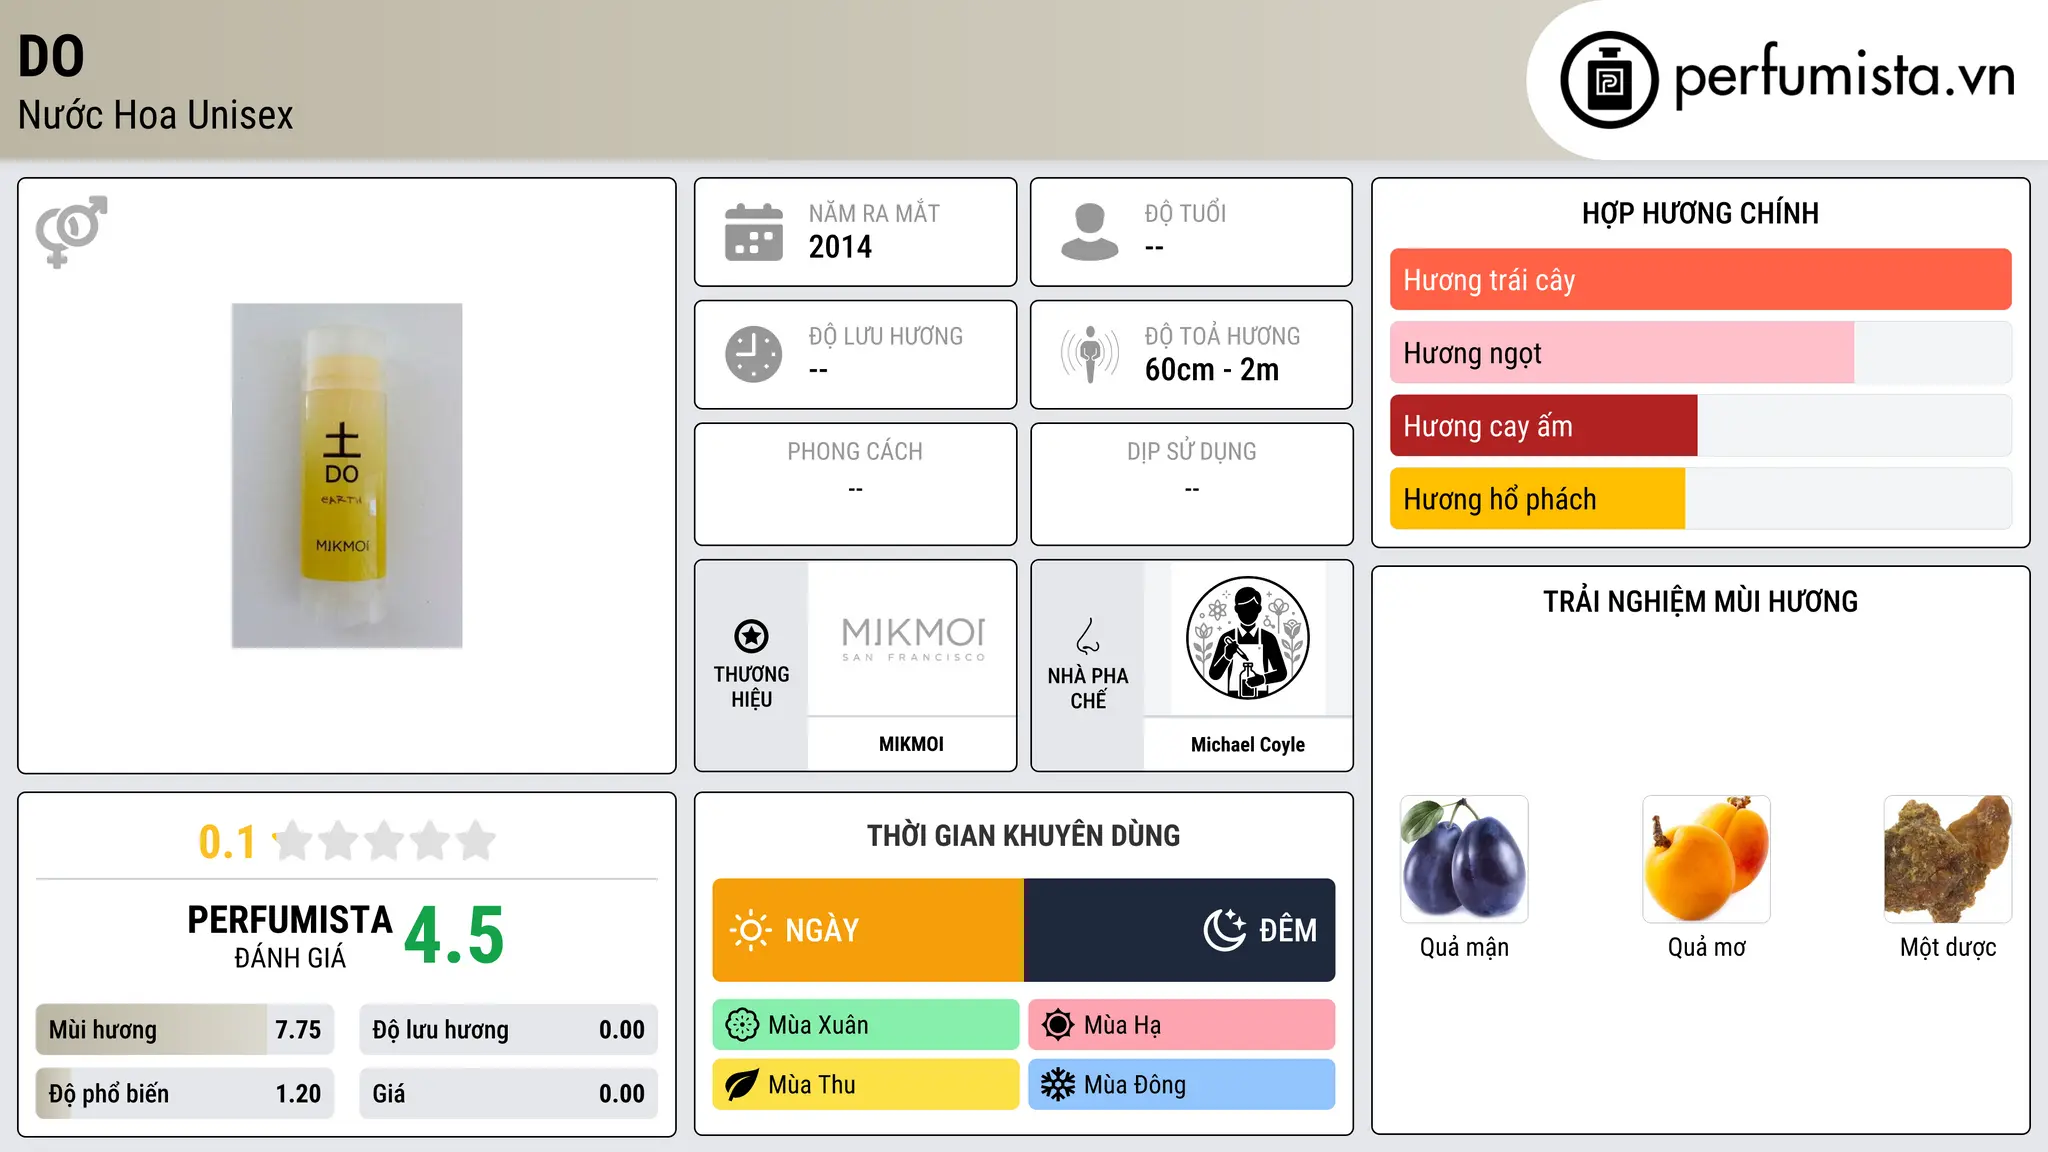Screen dimensions: 2048x1152
Task: Click the unisex gender symbol icon
Action: tap(71, 231)
